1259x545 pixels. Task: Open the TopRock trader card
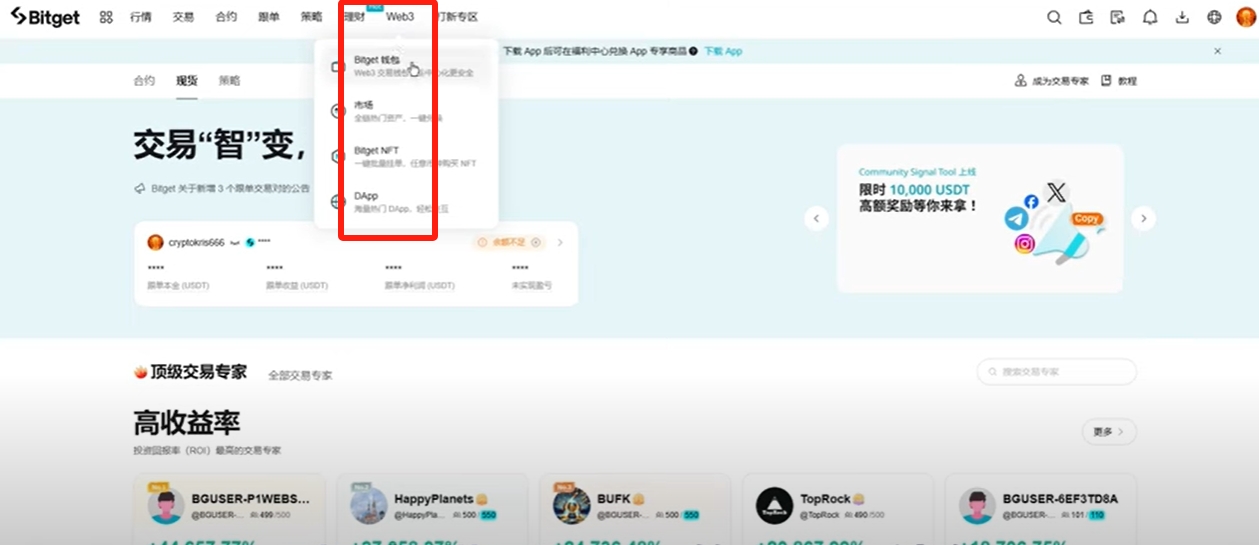click(838, 510)
